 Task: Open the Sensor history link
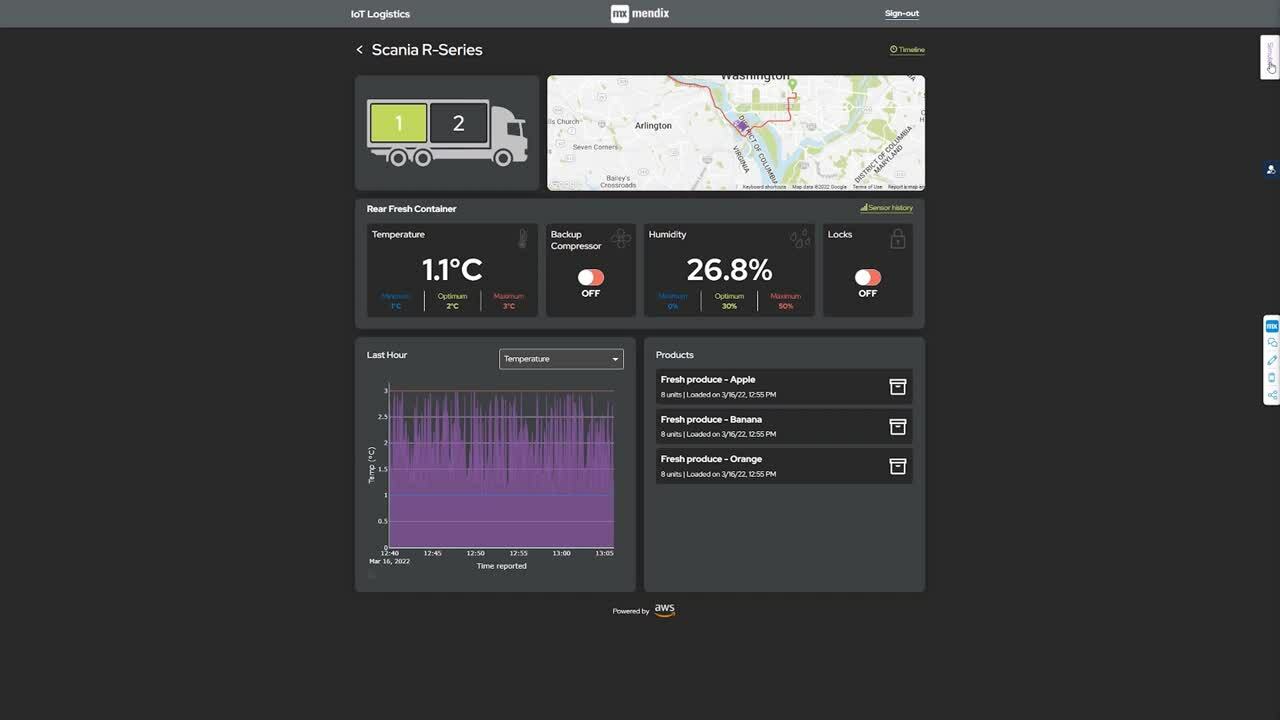(x=887, y=208)
